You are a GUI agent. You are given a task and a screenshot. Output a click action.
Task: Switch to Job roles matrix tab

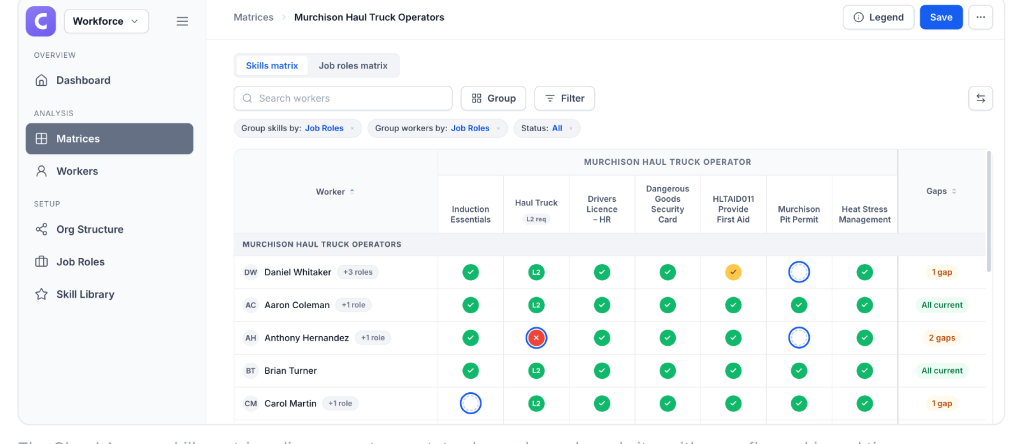point(353,66)
